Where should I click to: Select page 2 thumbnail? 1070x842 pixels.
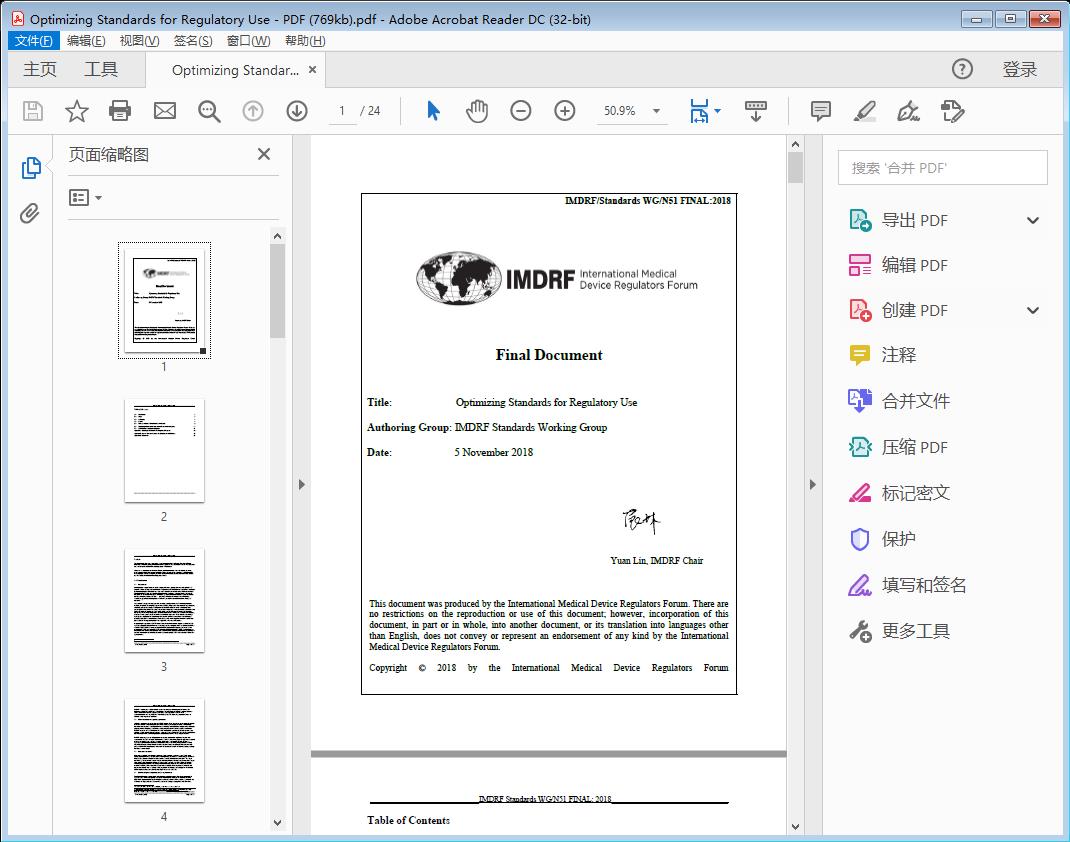click(164, 450)
